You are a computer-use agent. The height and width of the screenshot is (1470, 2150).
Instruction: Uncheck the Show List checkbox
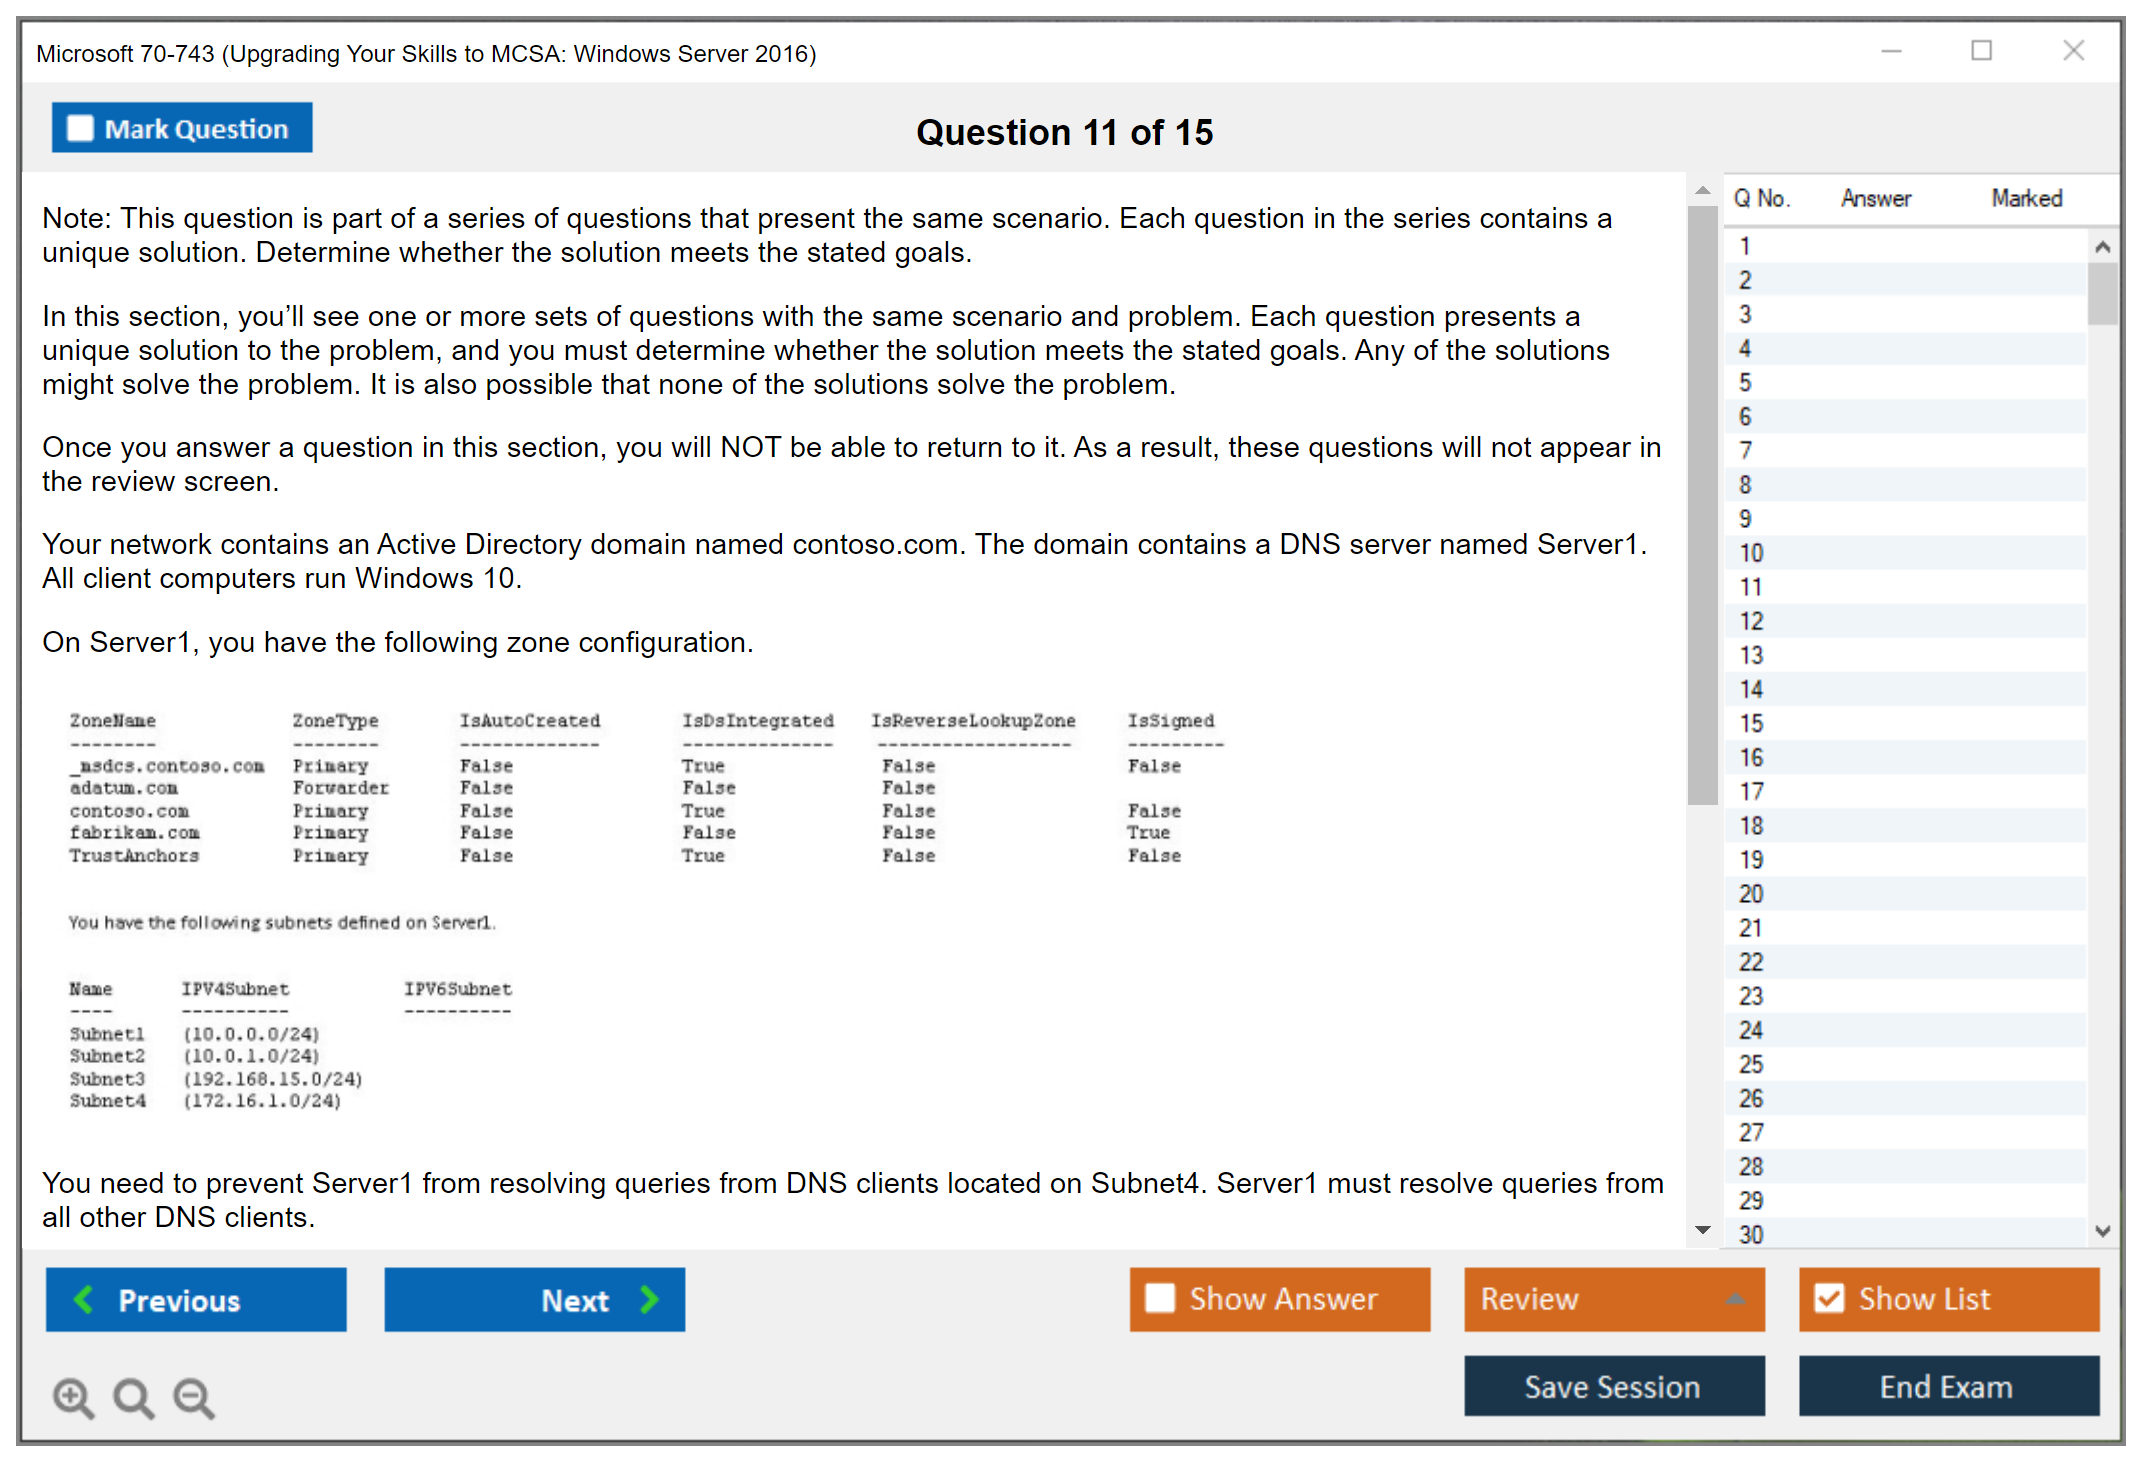tap(1829, 1298)
